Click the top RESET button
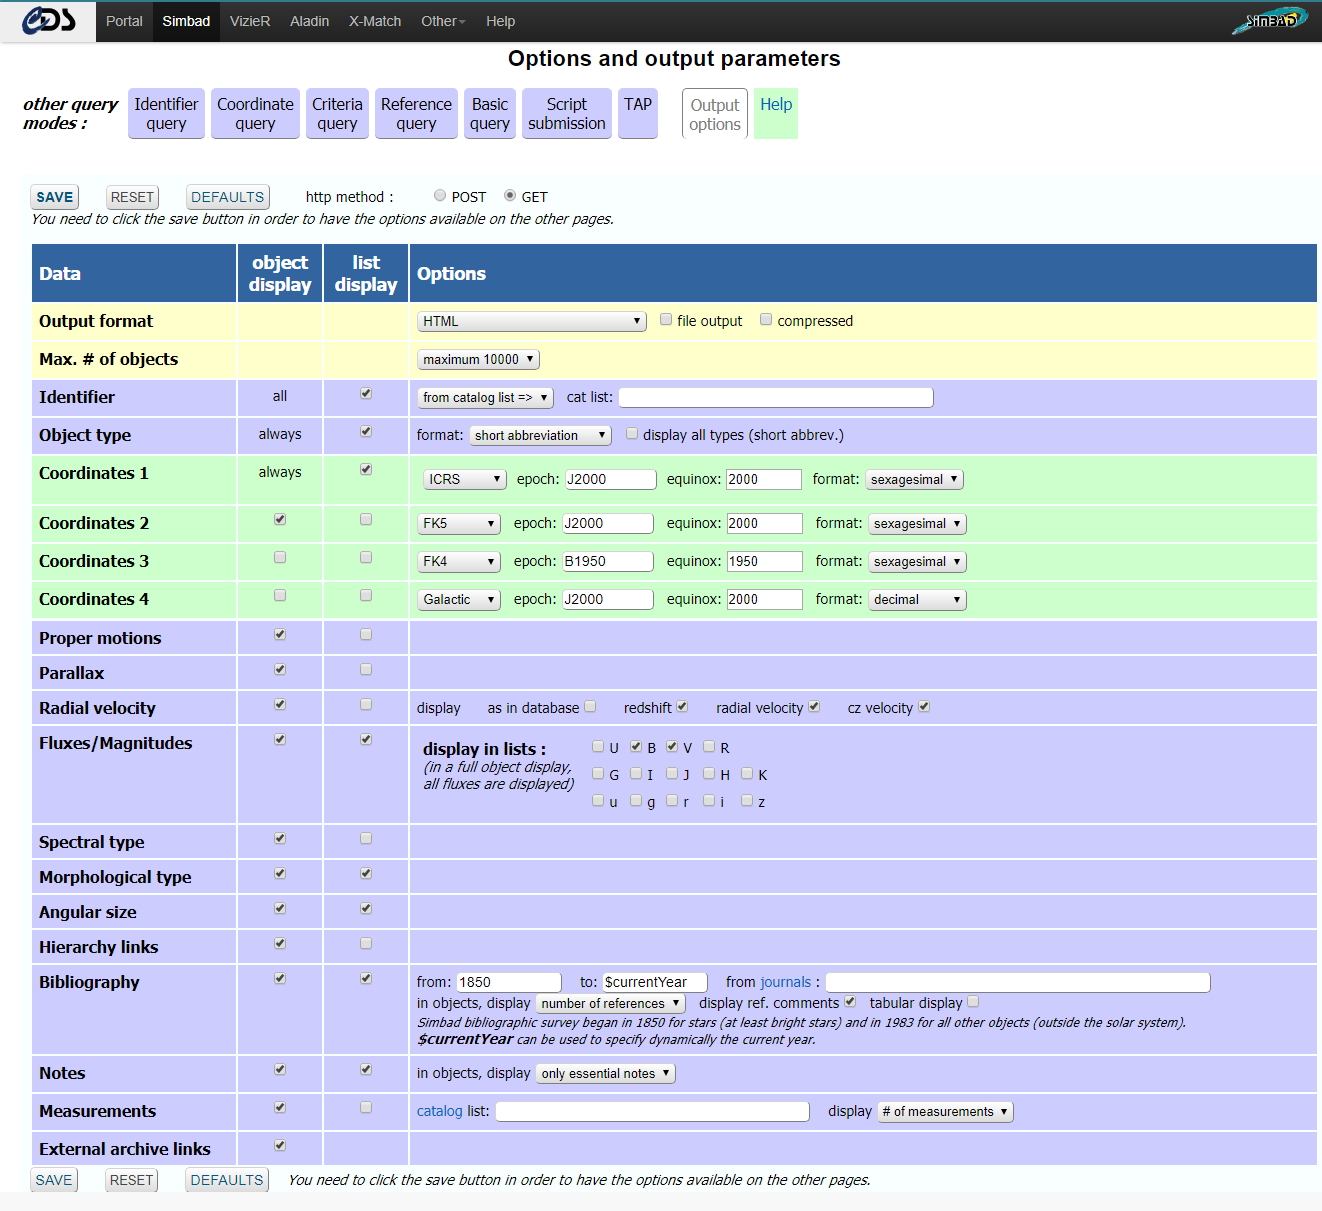The height and width of the screenshot is (1211, 1322). point(132,197)
